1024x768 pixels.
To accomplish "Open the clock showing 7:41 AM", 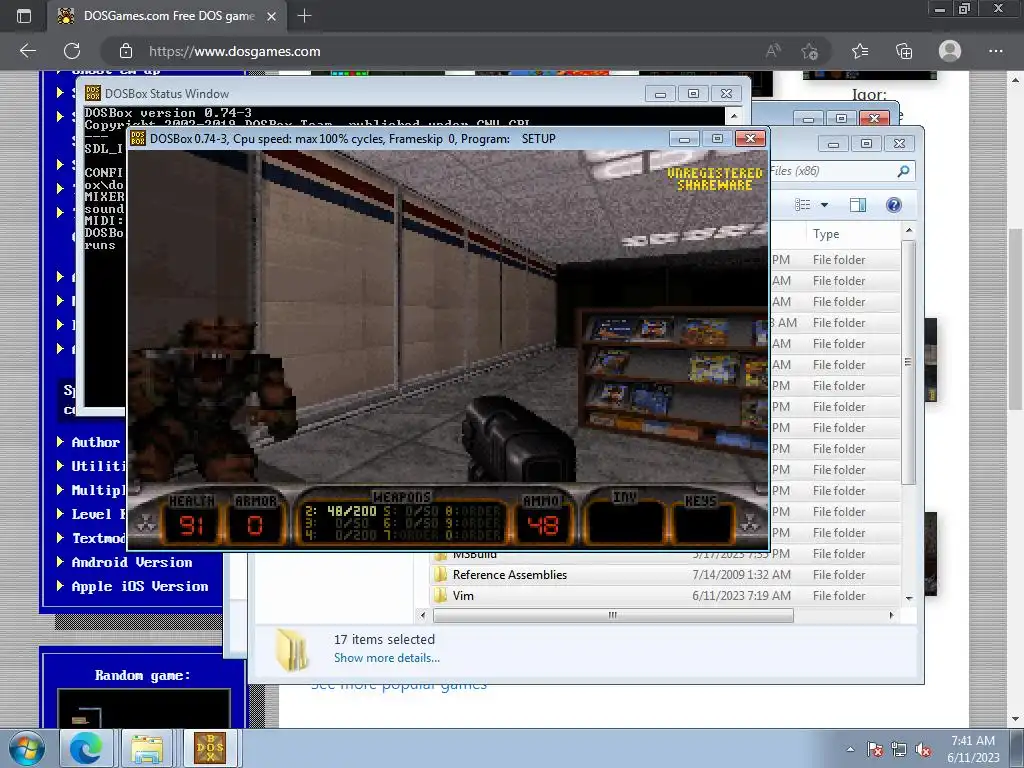I will [973, 748].
